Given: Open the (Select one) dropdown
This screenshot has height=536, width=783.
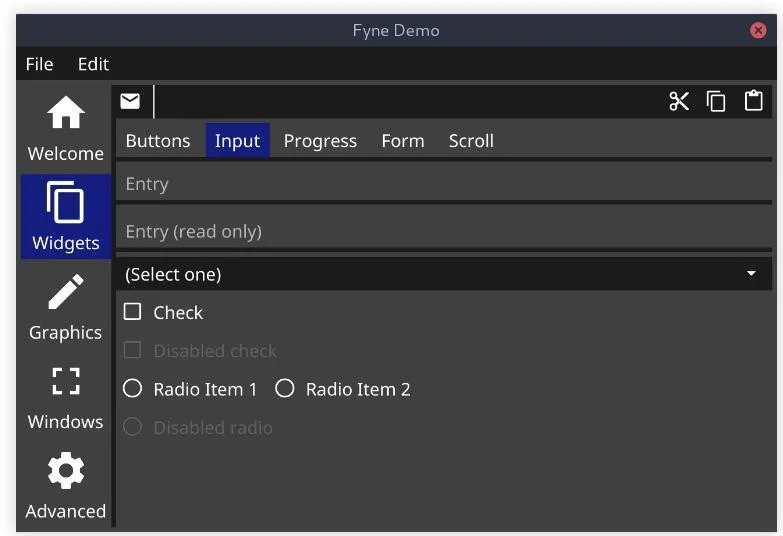Looking at the screenshot, I should pyautogui.click(x=444, y=274).
